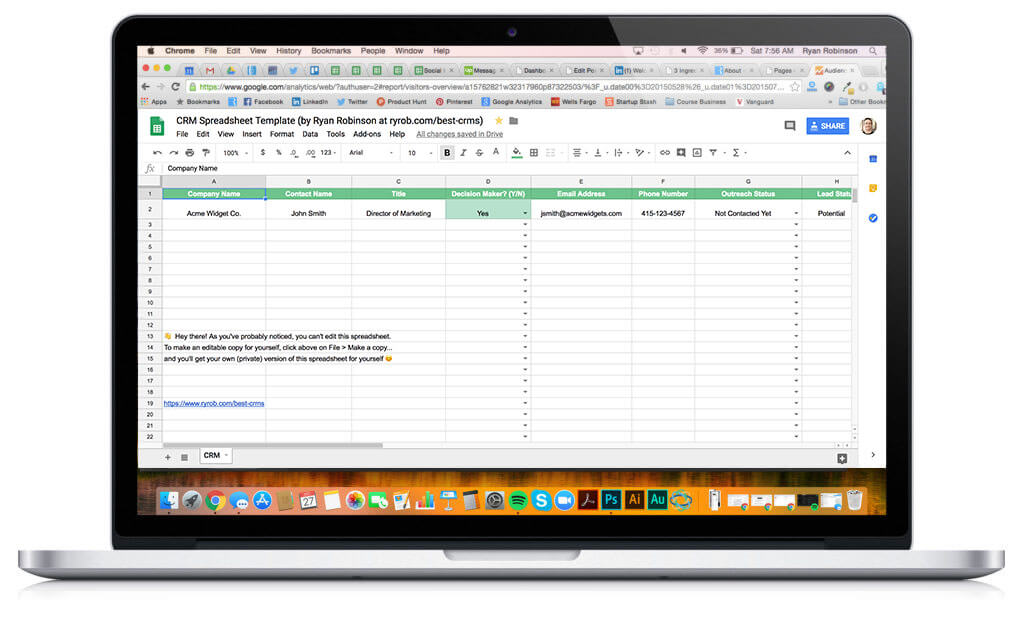Viewport: 1024px width, 630px height.
Task: Click the merge cells icon
Action: pyautogui.click(x=551, y=152)
